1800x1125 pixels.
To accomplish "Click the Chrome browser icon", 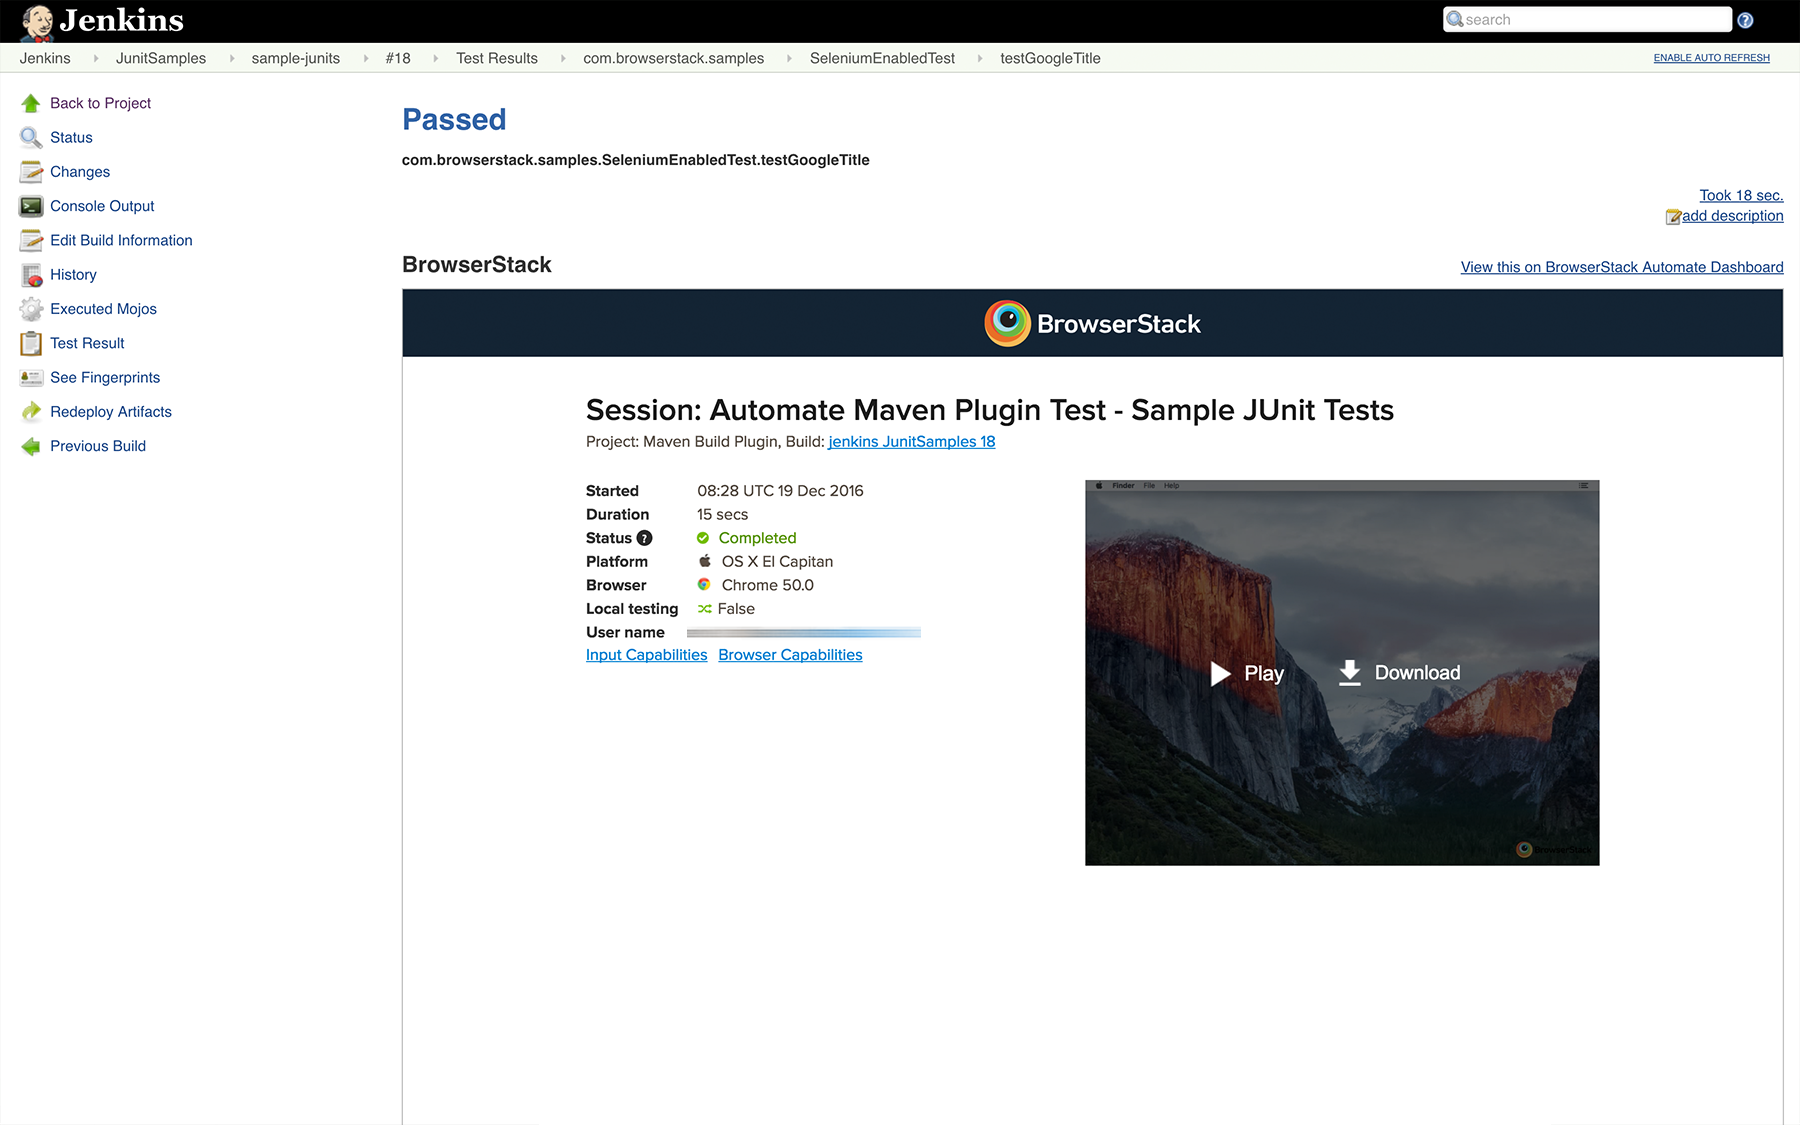I will tap(704, 585).
